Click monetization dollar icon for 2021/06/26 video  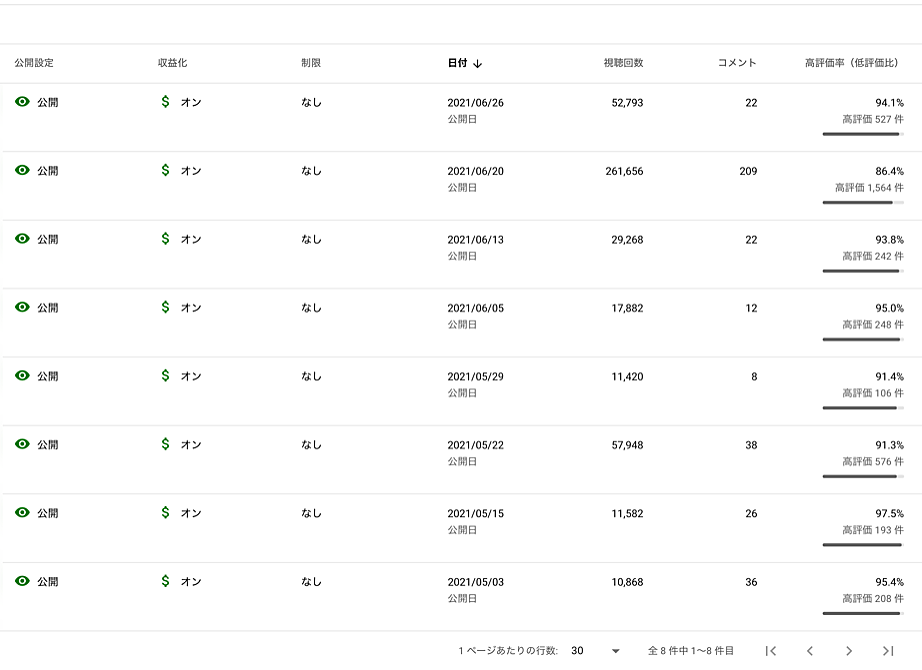point(165,102)
